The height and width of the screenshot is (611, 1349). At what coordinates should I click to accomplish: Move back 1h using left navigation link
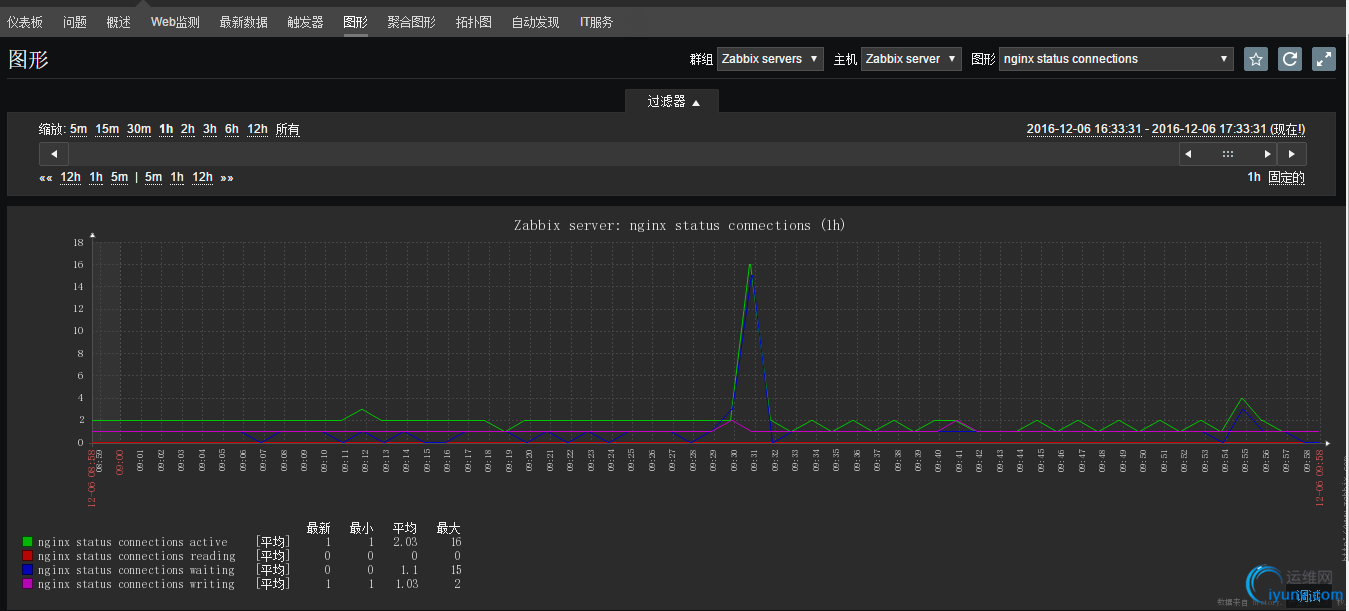pyautogui.click(x=96, y=178)
